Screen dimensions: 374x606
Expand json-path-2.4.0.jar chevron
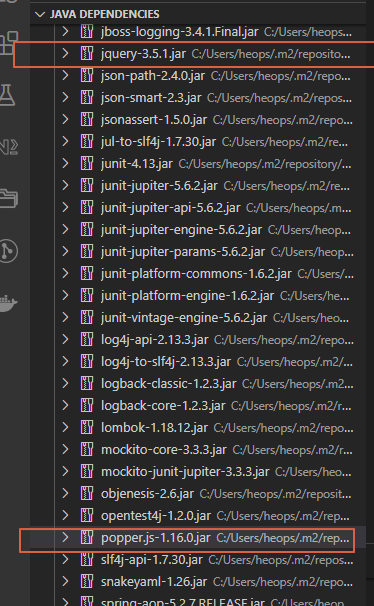[65, 75]
